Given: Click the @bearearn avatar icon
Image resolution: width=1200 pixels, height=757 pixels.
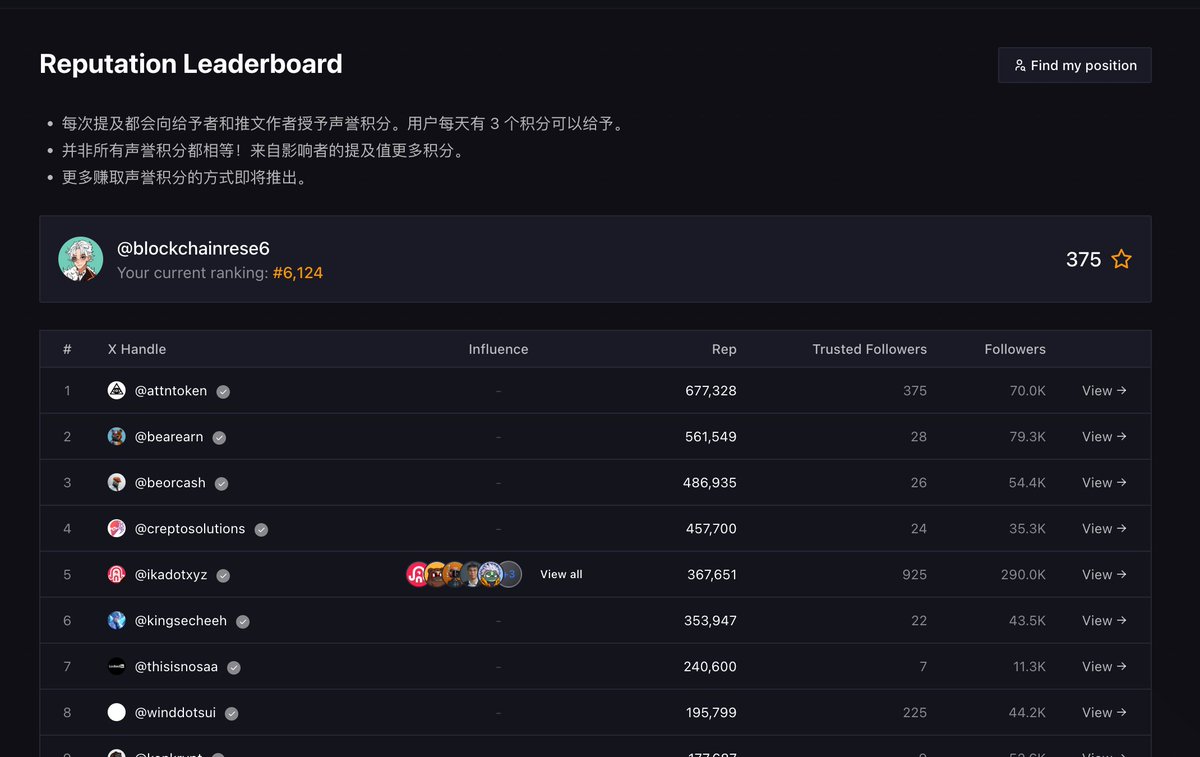Looking at the screenshot, I should (x=117, y=437).
